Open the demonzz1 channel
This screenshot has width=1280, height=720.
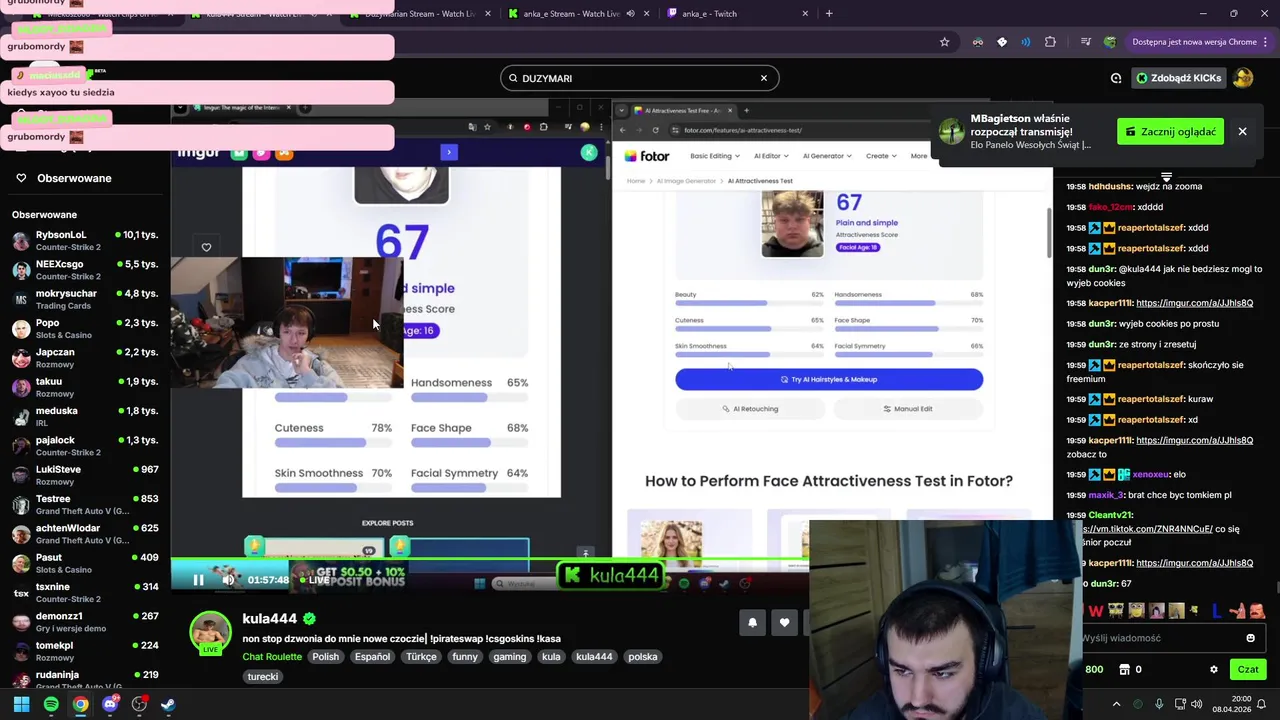click(85, 622)
